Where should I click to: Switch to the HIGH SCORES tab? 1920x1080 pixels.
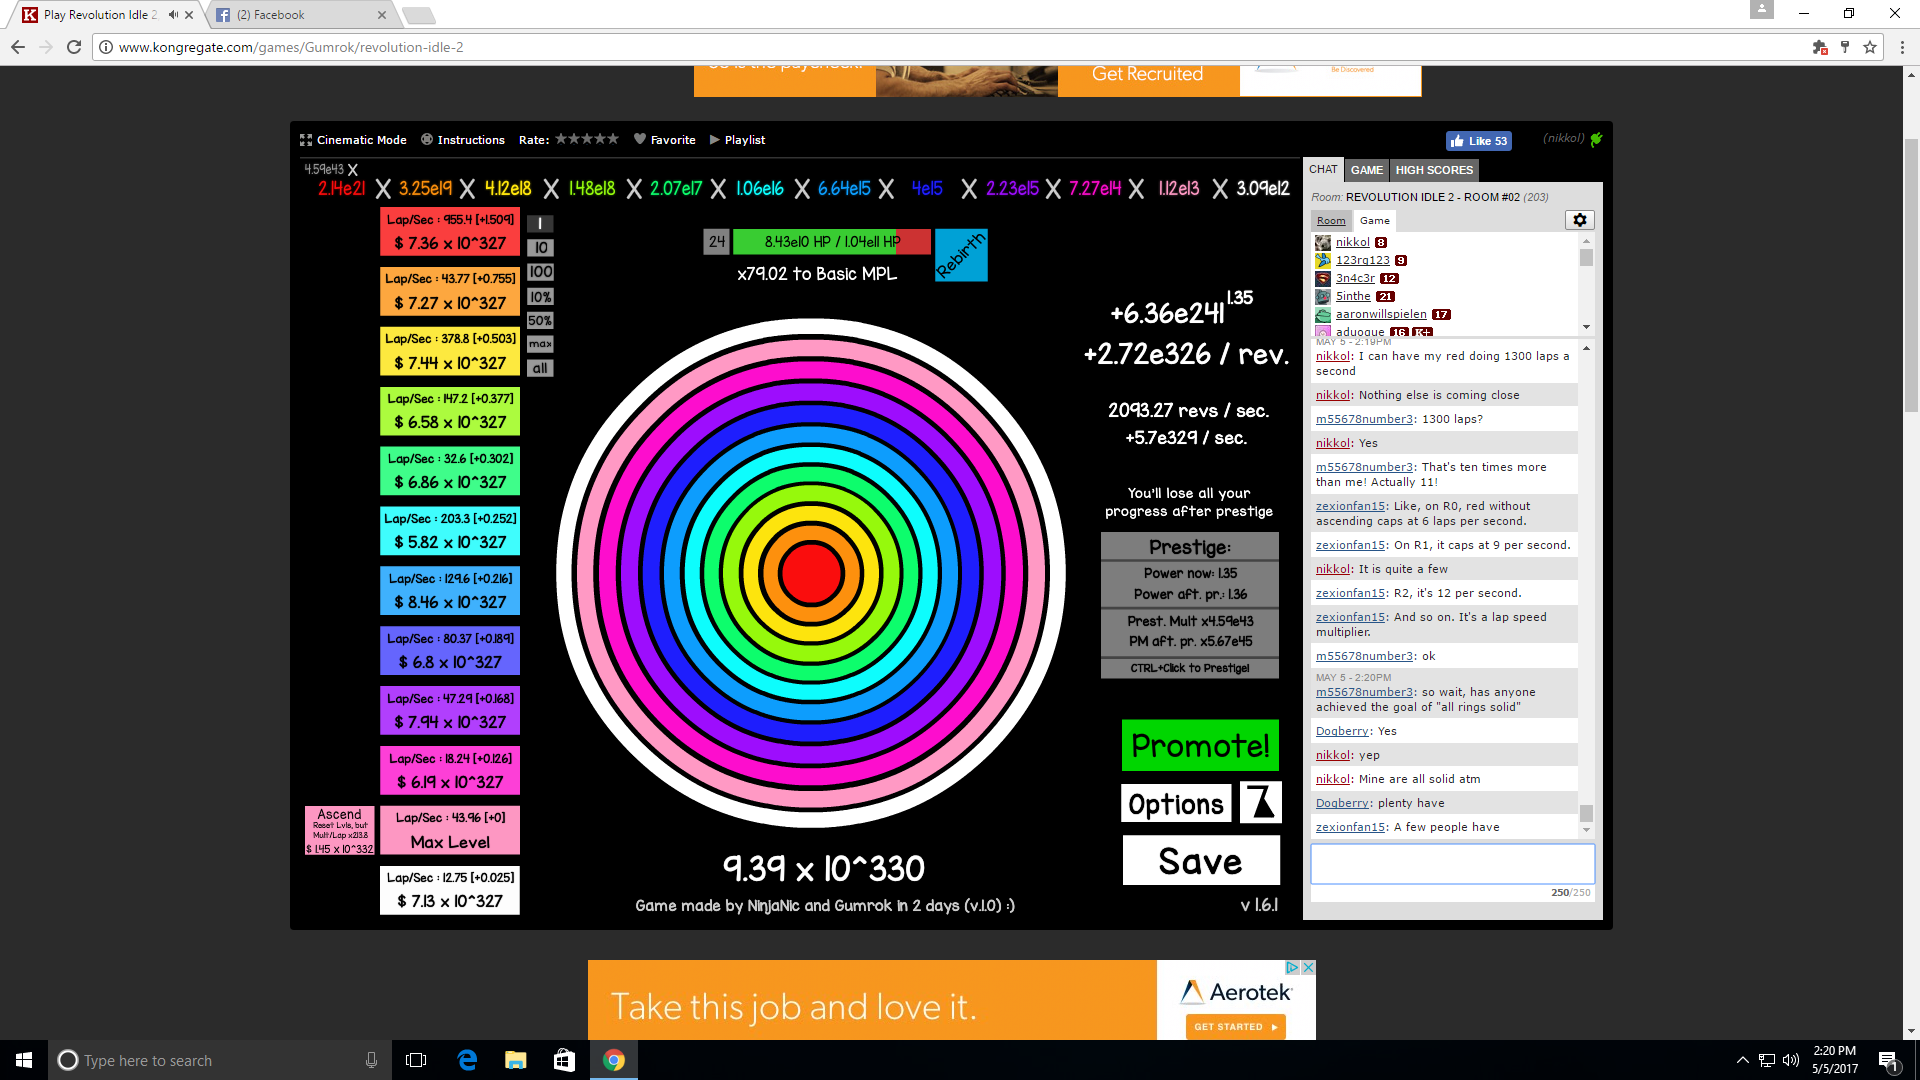tap(1434, 170)
